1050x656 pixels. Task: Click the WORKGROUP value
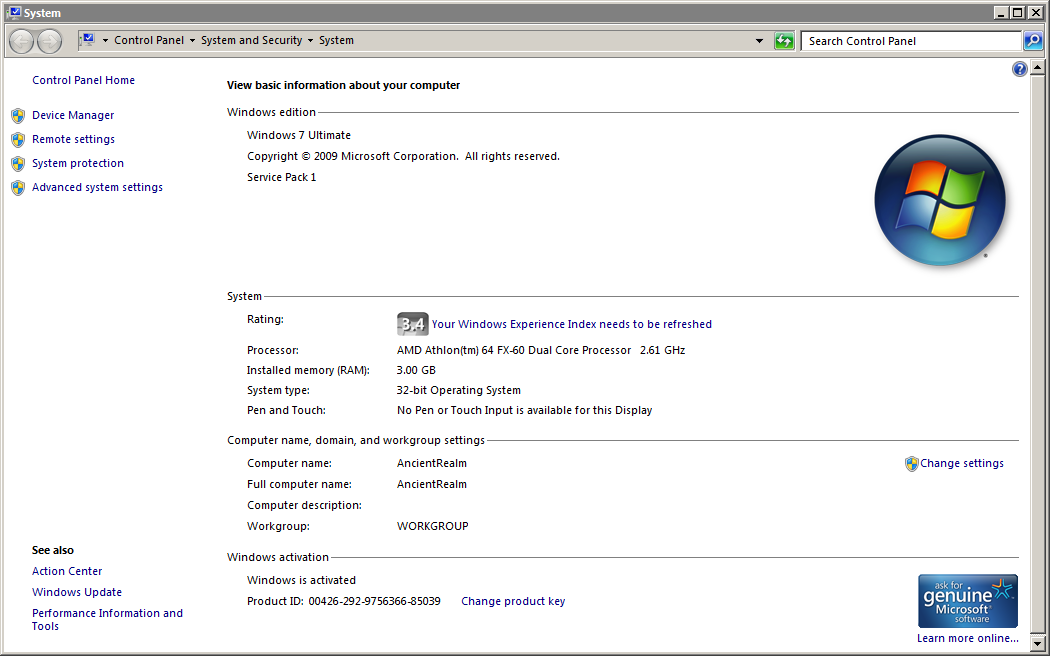433,526
